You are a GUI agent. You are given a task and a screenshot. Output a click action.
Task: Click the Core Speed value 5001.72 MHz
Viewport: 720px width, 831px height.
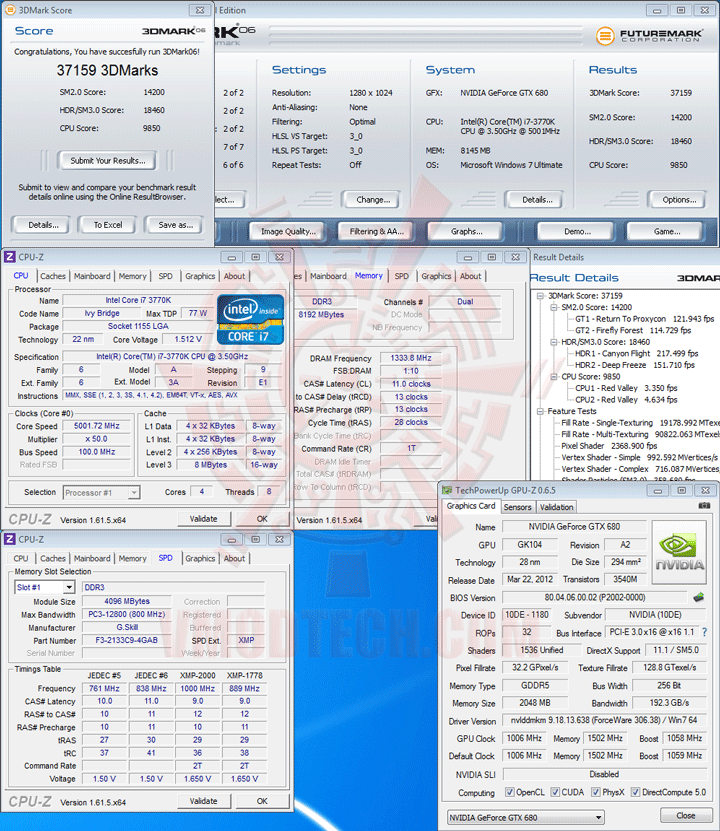click(96, 426)
